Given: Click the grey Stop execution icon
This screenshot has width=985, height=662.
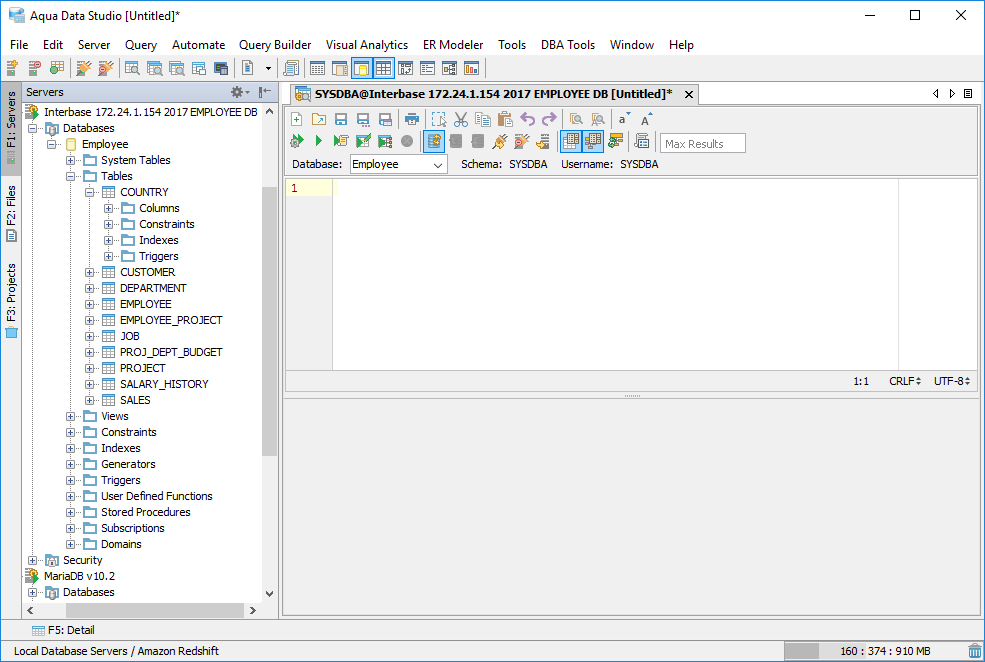Looking at the screenshot, I should pos(407,141).
